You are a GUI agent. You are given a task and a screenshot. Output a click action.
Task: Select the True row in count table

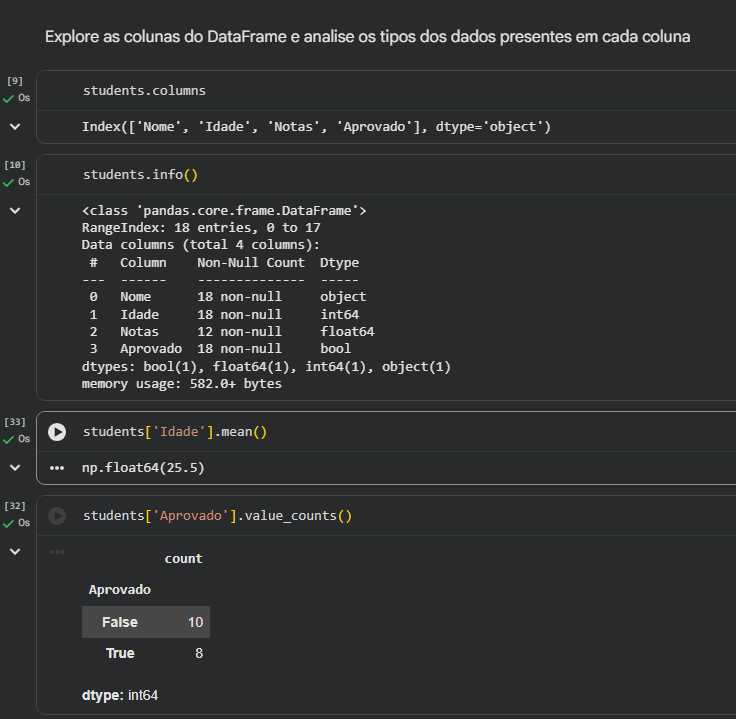pos(146,653)
